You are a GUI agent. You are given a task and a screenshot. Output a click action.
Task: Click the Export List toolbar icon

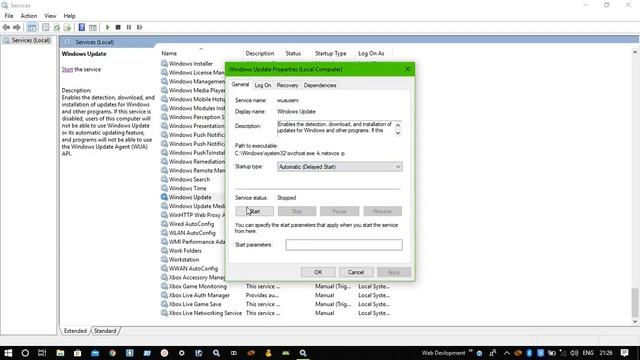point(67,27)
